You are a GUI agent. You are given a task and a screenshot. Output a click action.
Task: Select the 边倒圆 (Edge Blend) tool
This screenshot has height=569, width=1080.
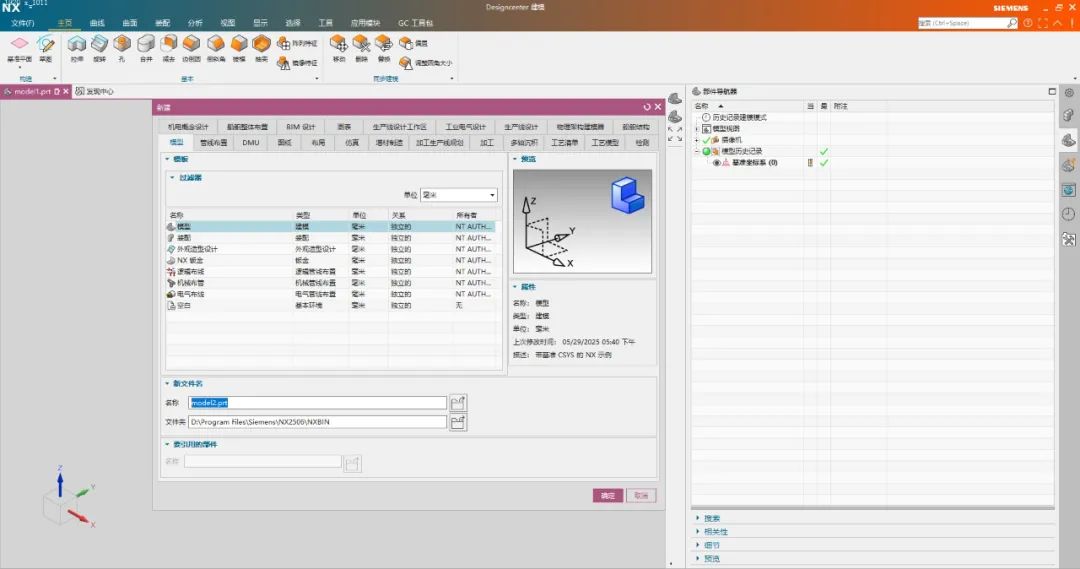[x=191, y=49]
